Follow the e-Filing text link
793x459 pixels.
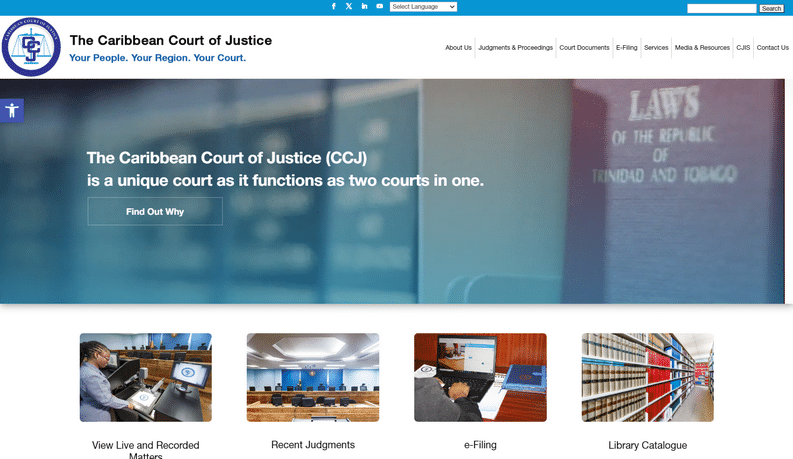coord(480,445)
